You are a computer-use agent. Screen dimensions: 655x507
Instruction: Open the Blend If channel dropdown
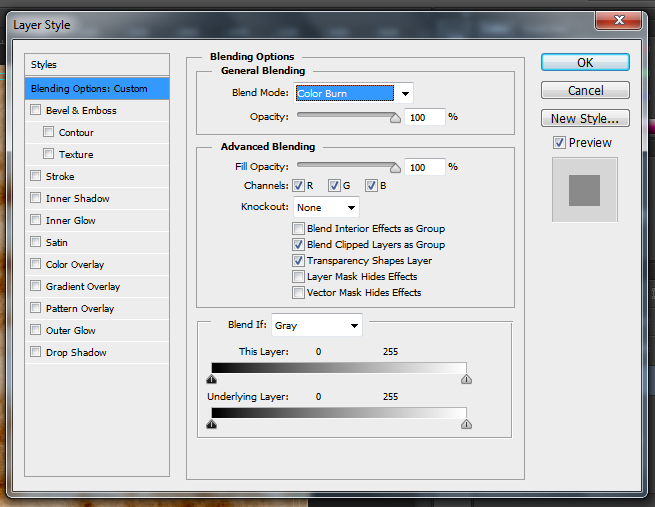pyautogui.click(x=317, y=325)
